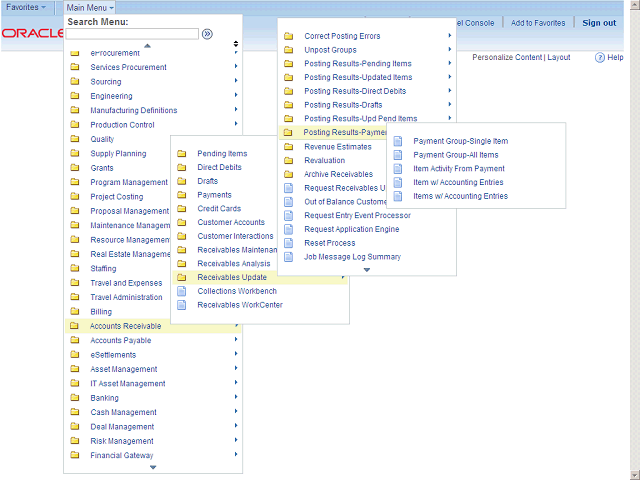This screenshot has width=640, height=480.
Task: Open the Engineering menu item
Action: (x=111, y=96)
